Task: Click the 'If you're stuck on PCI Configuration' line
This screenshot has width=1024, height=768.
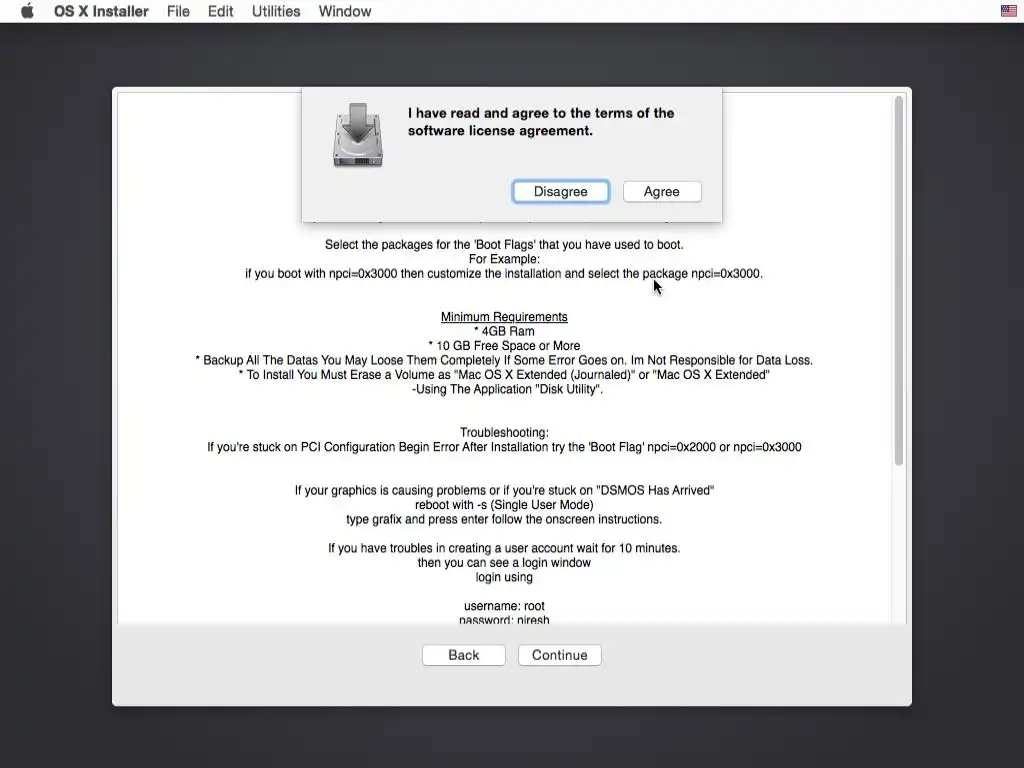Action: 504,447
